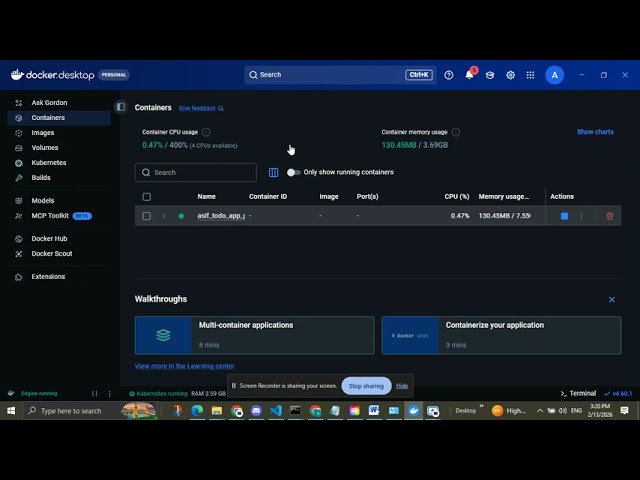Viewport: 640px width, 480px height.
Task: Open File Explorer from taskbar
Action: click(x=217, y=411)
